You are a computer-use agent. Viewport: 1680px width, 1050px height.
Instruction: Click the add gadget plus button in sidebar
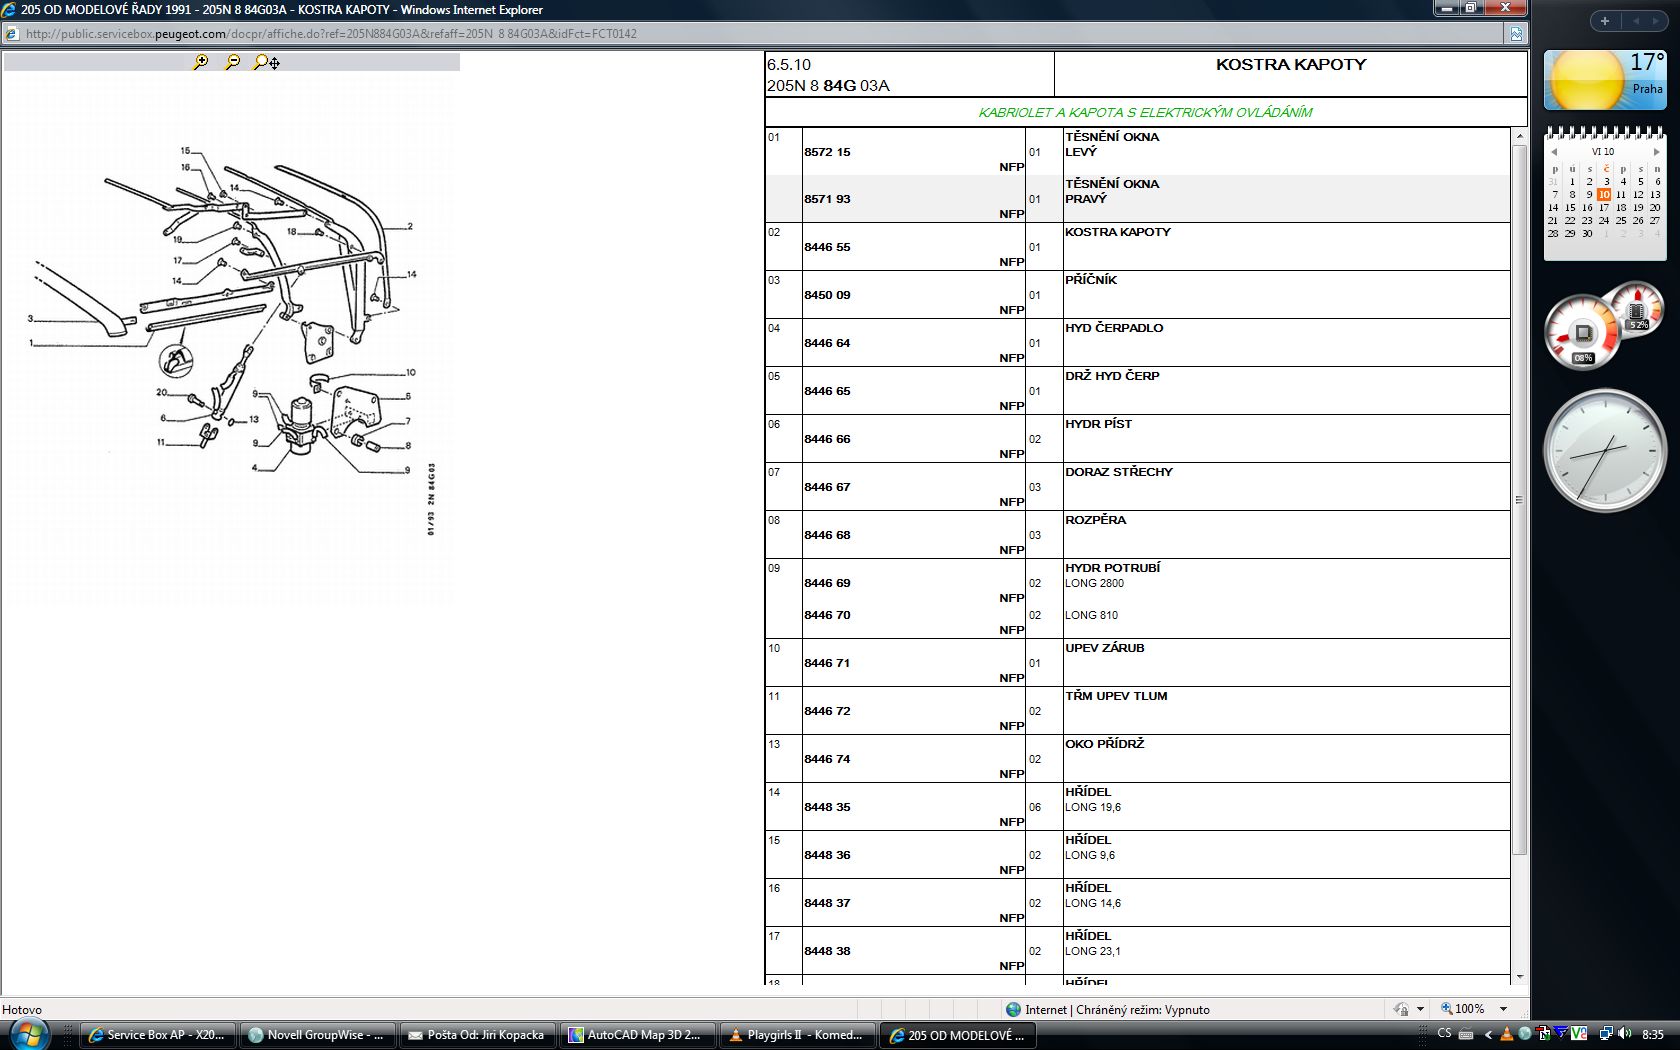pos(1604,21)
